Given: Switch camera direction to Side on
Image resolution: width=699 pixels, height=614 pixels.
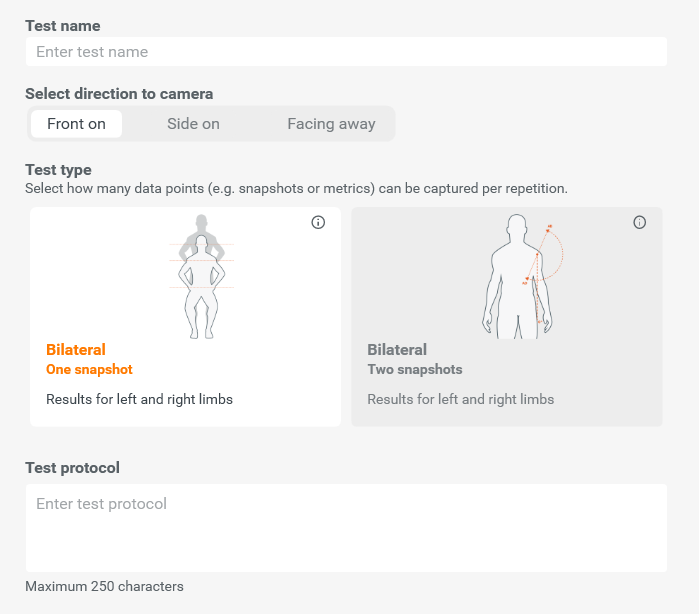Looking at the screenshot, I should 193,124.
